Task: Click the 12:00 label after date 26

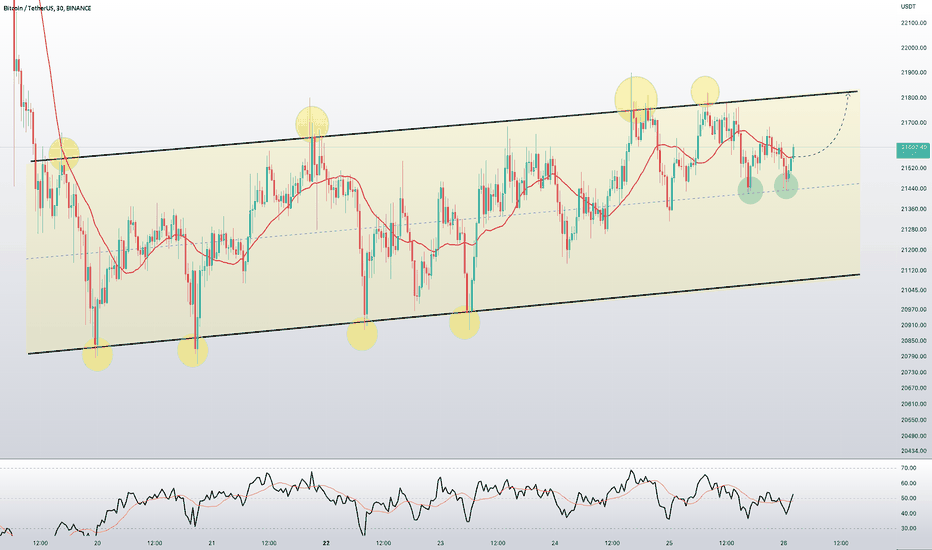Action: point(840,543)
